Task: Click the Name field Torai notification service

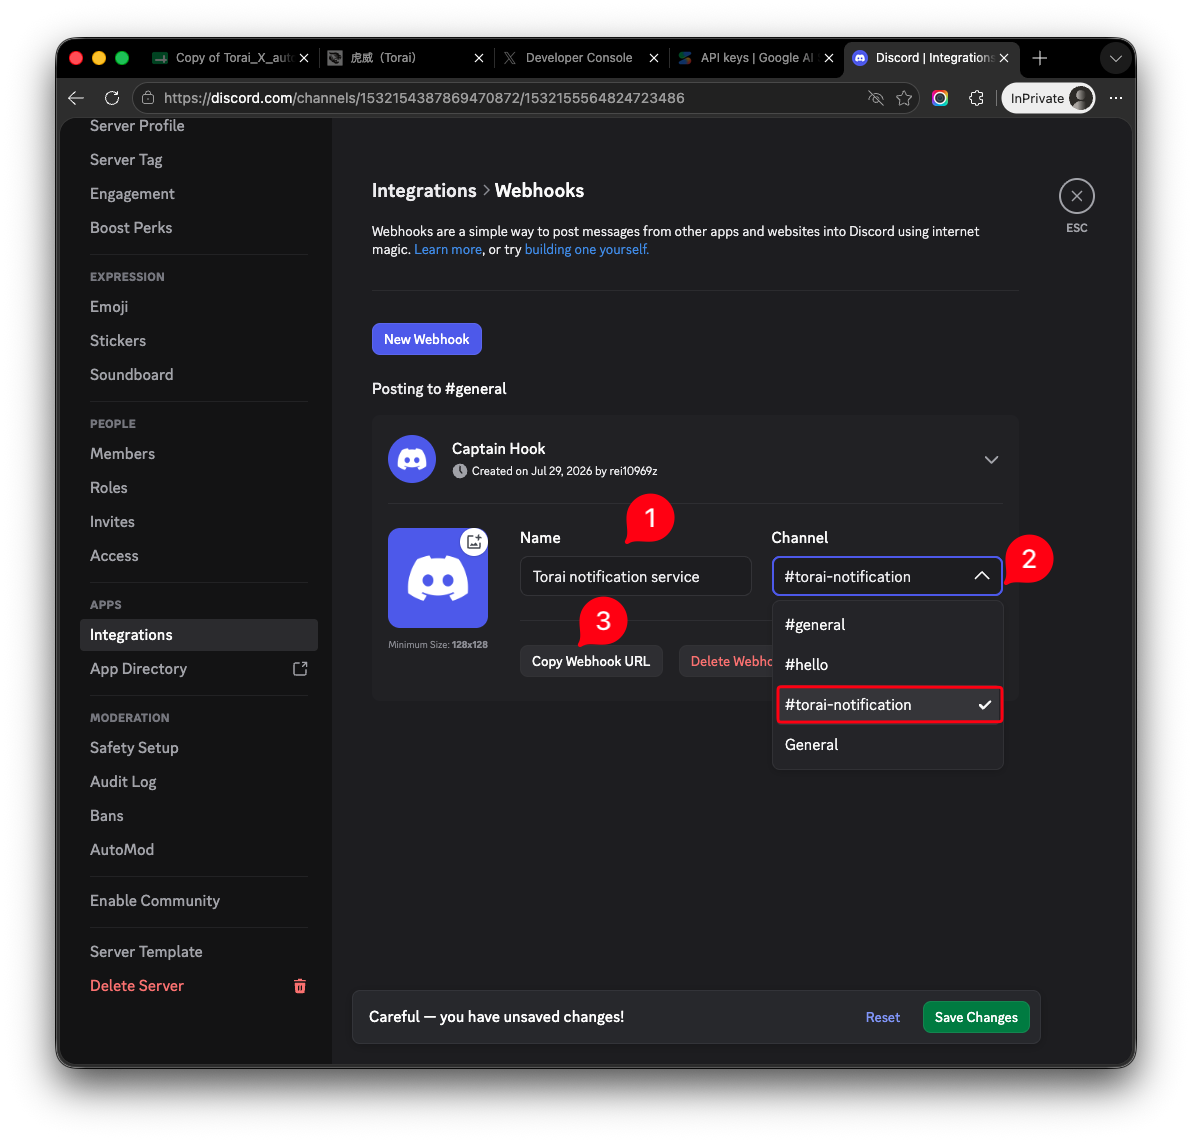Action: coord(636,576)
